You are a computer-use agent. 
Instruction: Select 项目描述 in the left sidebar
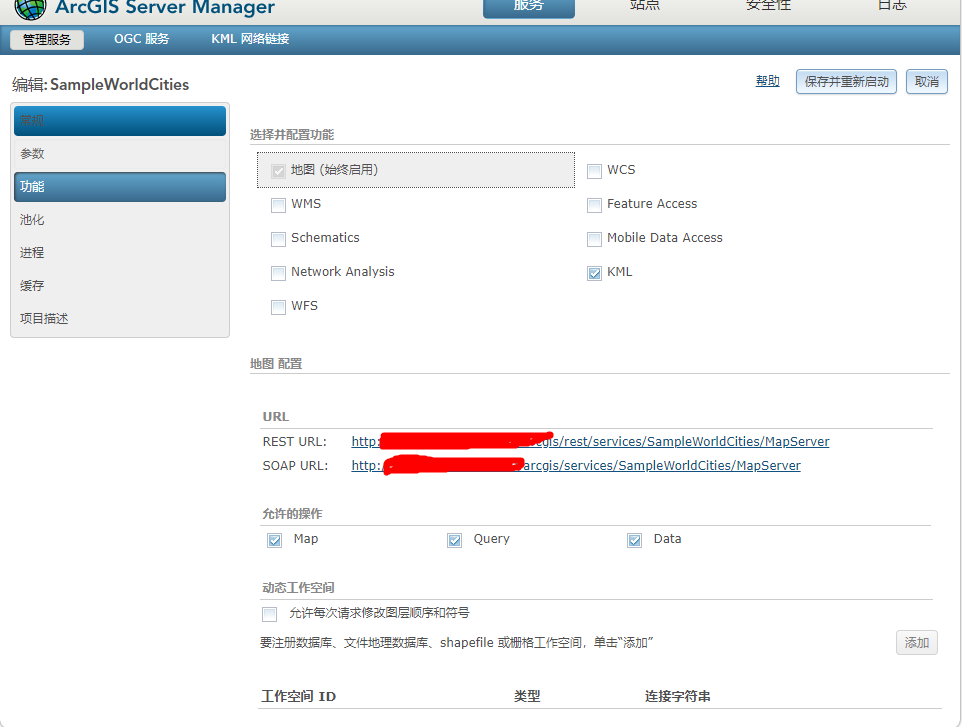coord(120,318)
